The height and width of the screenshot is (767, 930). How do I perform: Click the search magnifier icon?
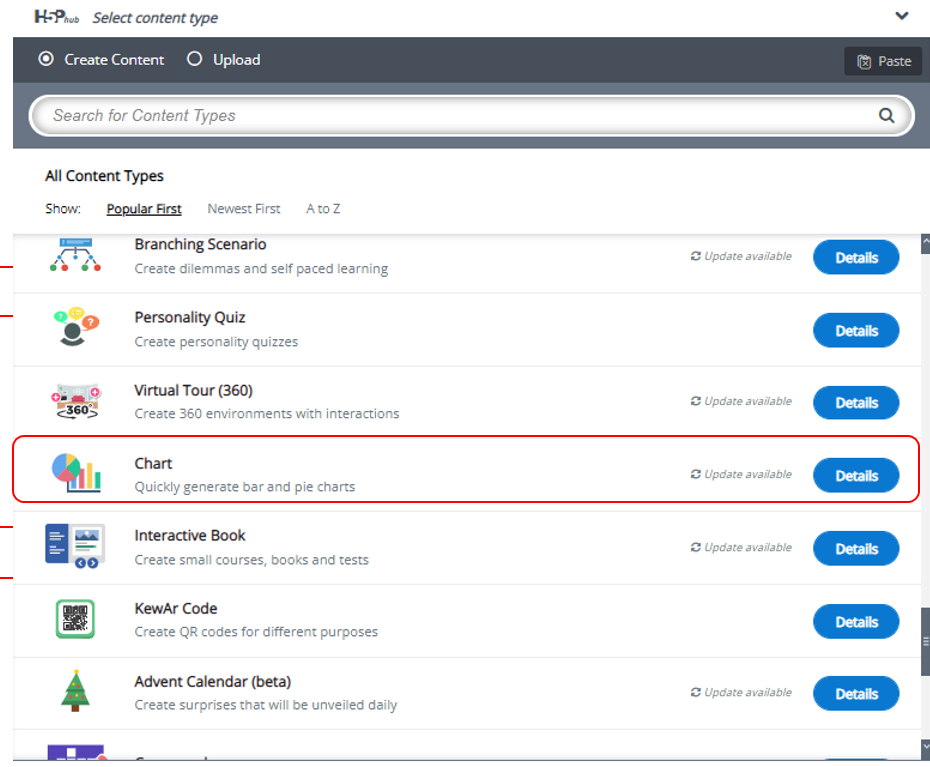click(x=886, y=116)
